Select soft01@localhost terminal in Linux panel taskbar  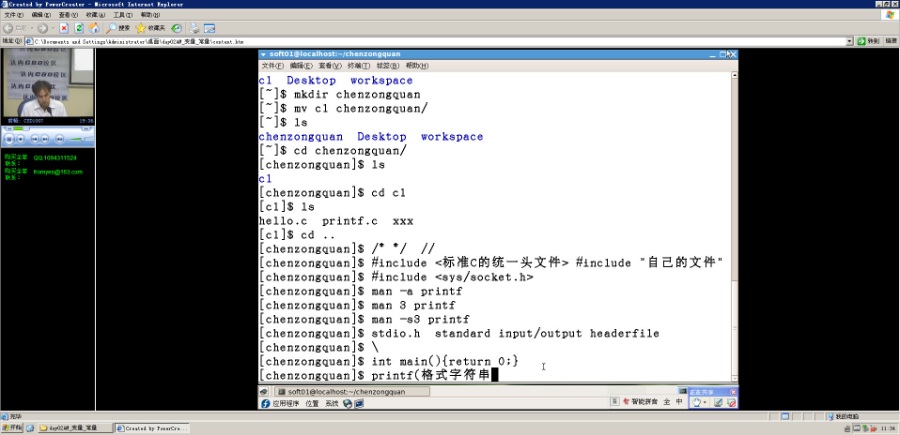(351, 391)
